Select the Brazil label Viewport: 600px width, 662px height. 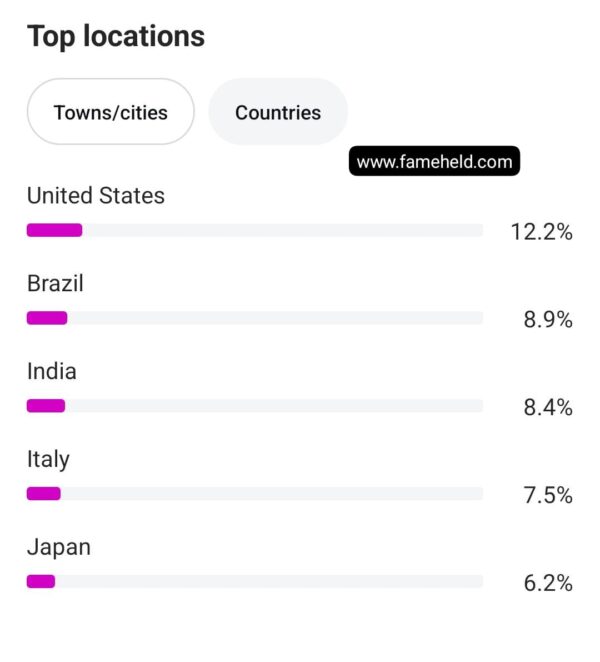[55, 283]
